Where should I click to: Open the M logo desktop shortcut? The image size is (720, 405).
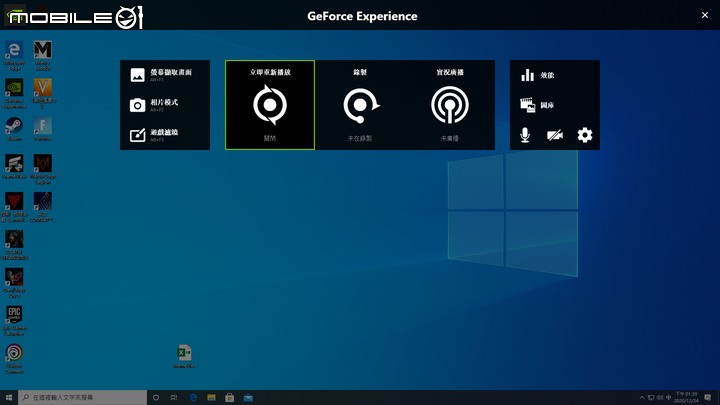43,56
